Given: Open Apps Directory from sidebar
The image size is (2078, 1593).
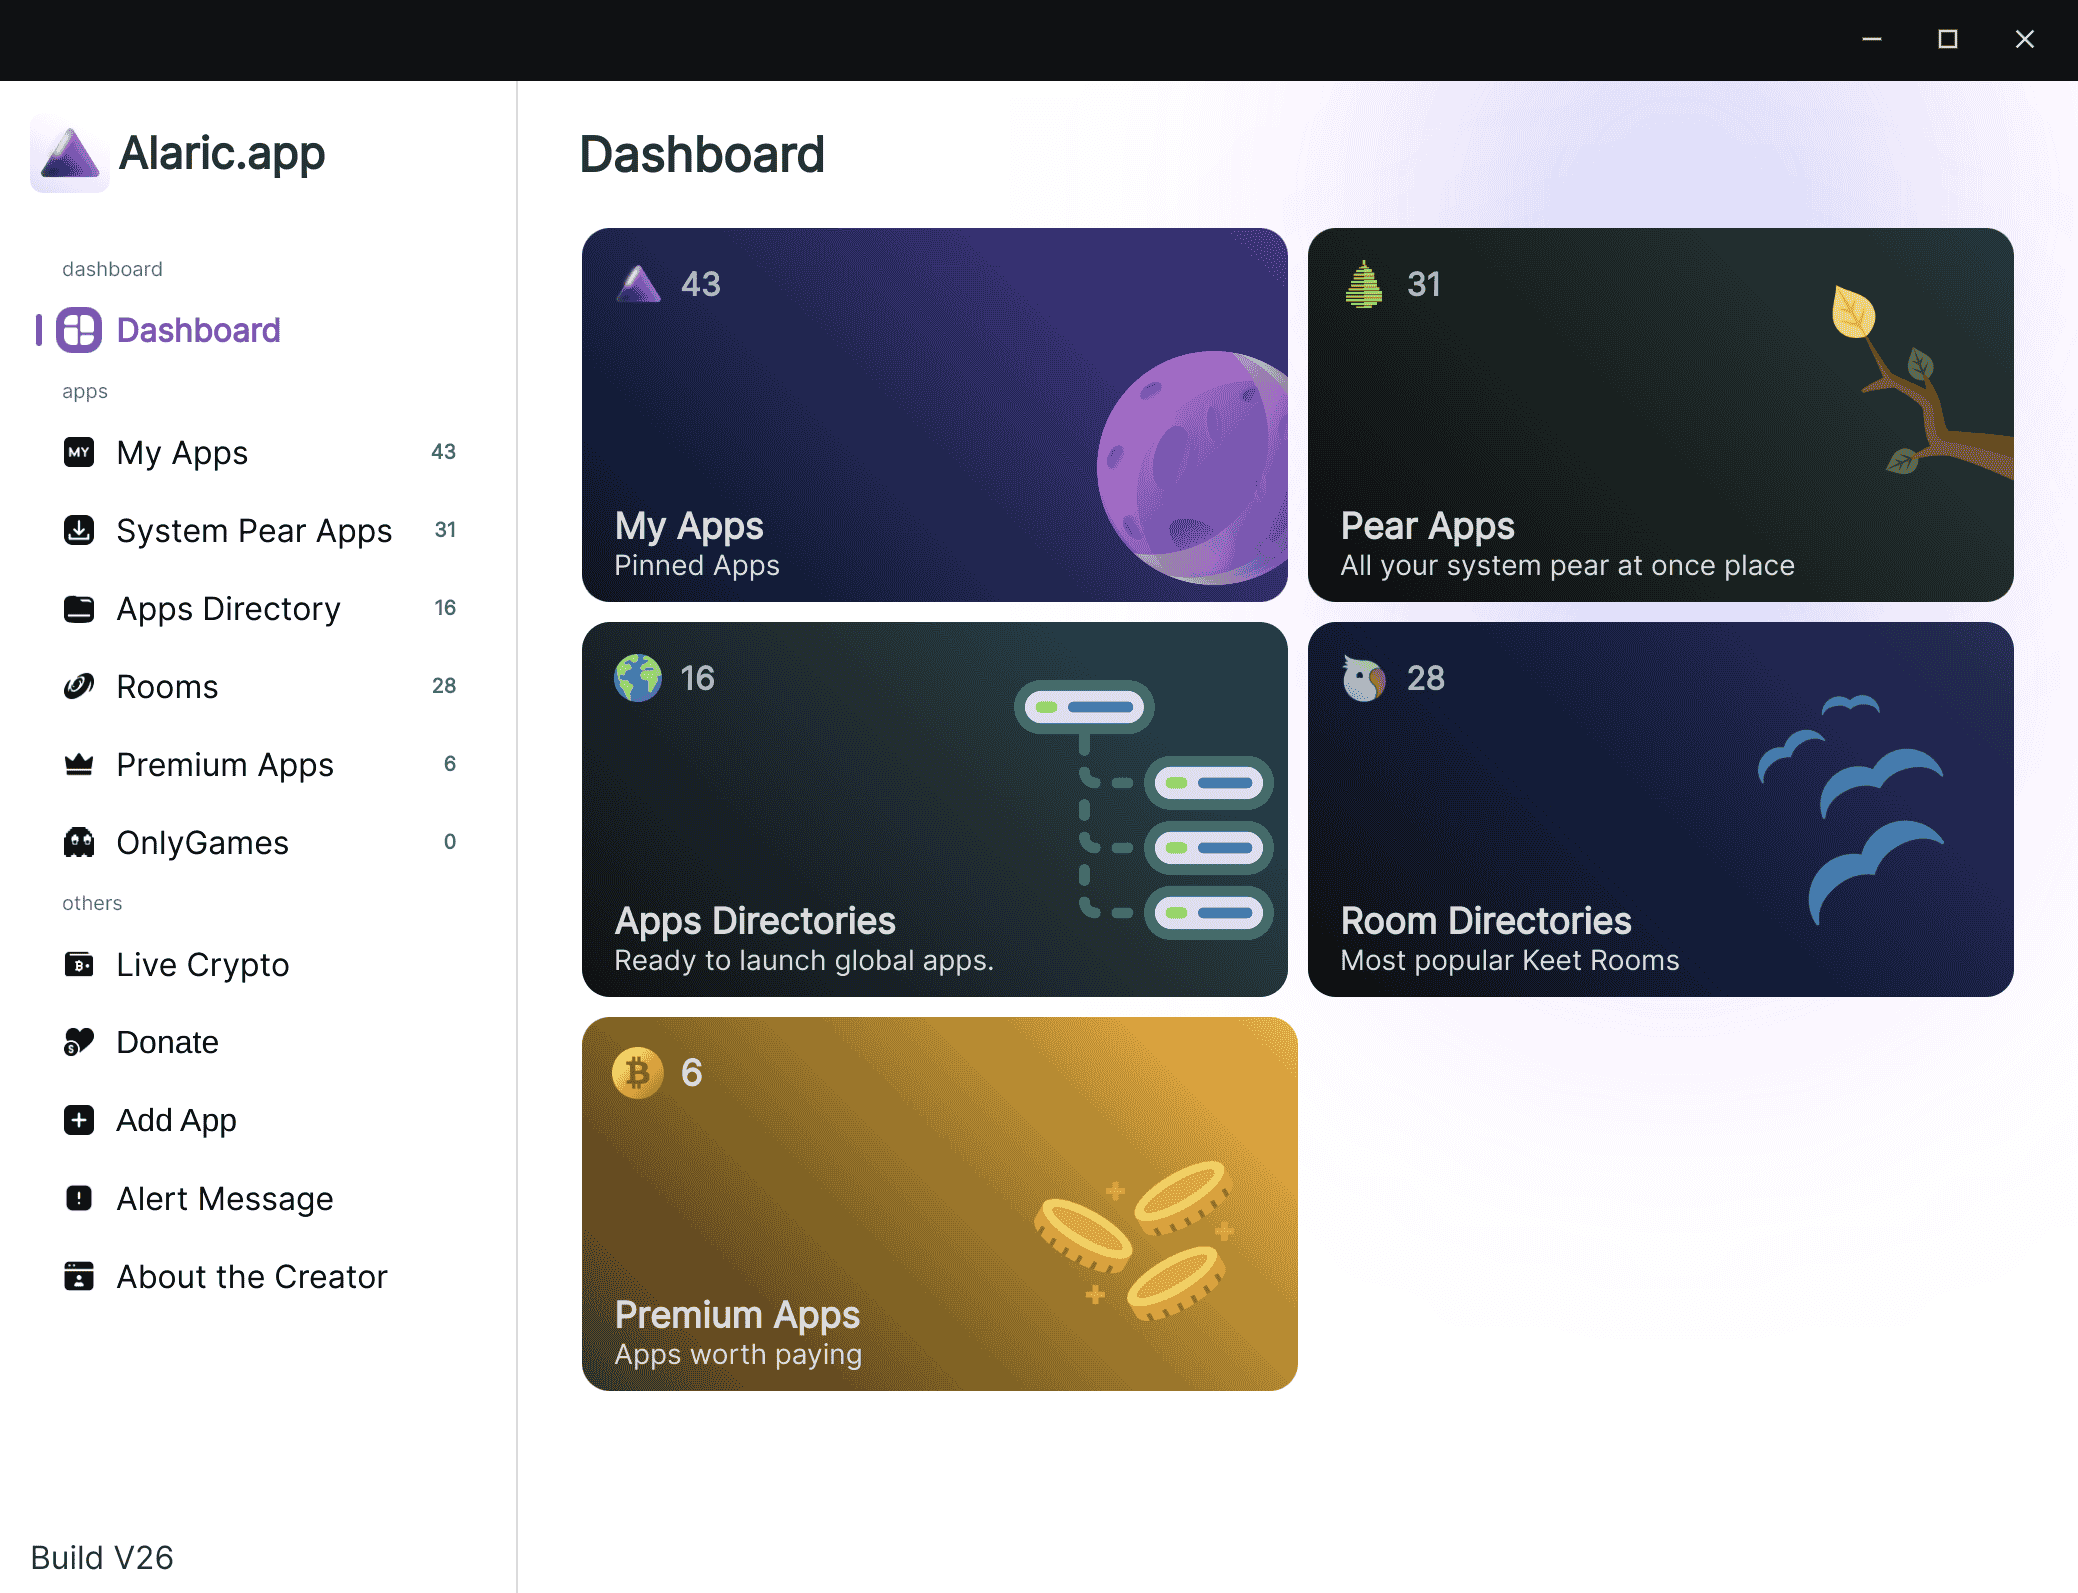Looking at the screenshot, I should click(228, 608).
